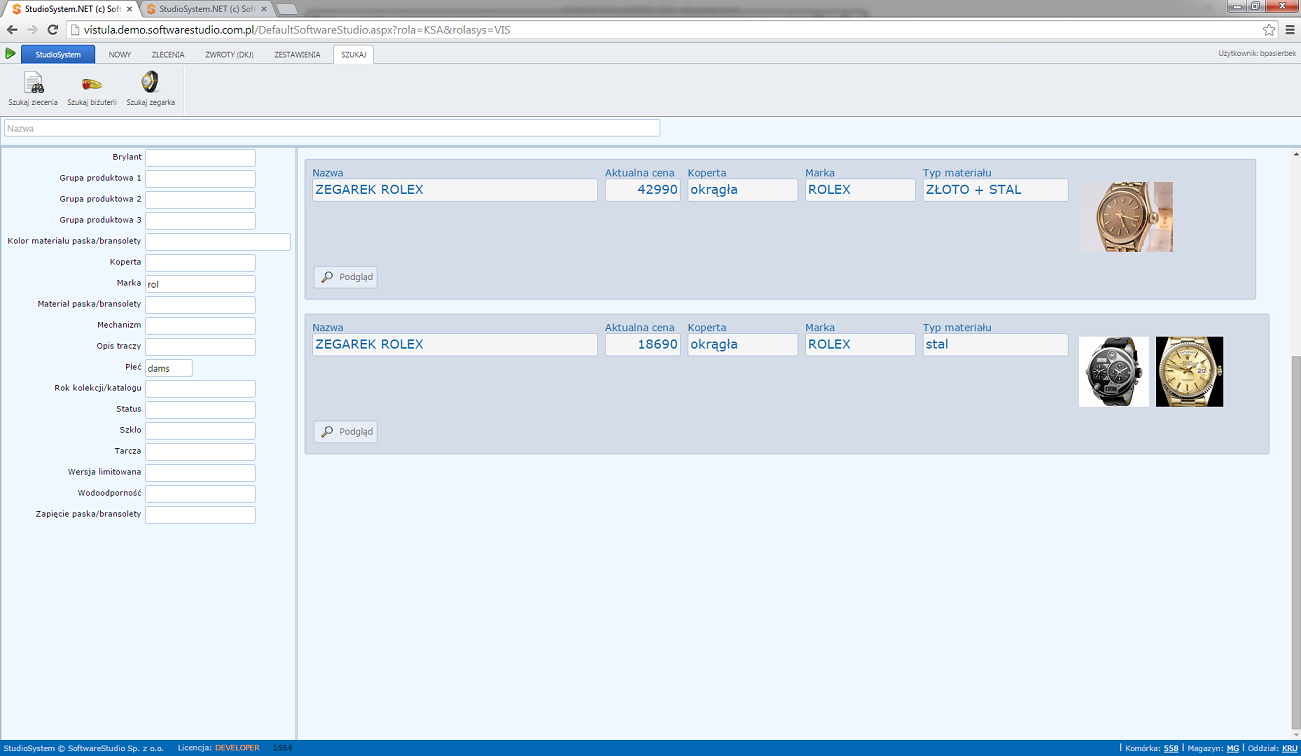Click Podgląd for the 42990 Rolex watch

coord(346,277)
